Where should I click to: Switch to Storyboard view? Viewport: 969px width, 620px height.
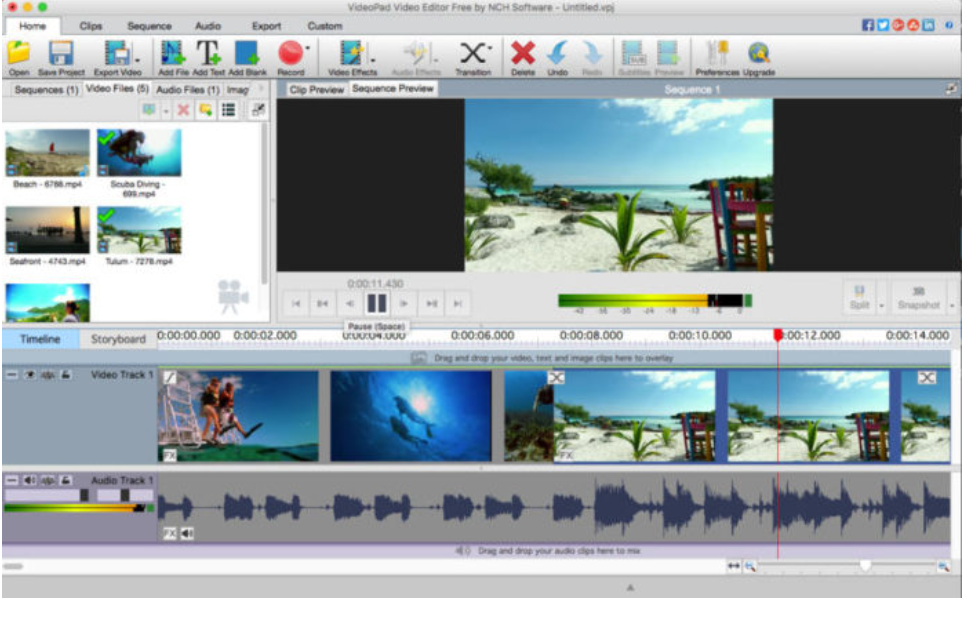118,339
